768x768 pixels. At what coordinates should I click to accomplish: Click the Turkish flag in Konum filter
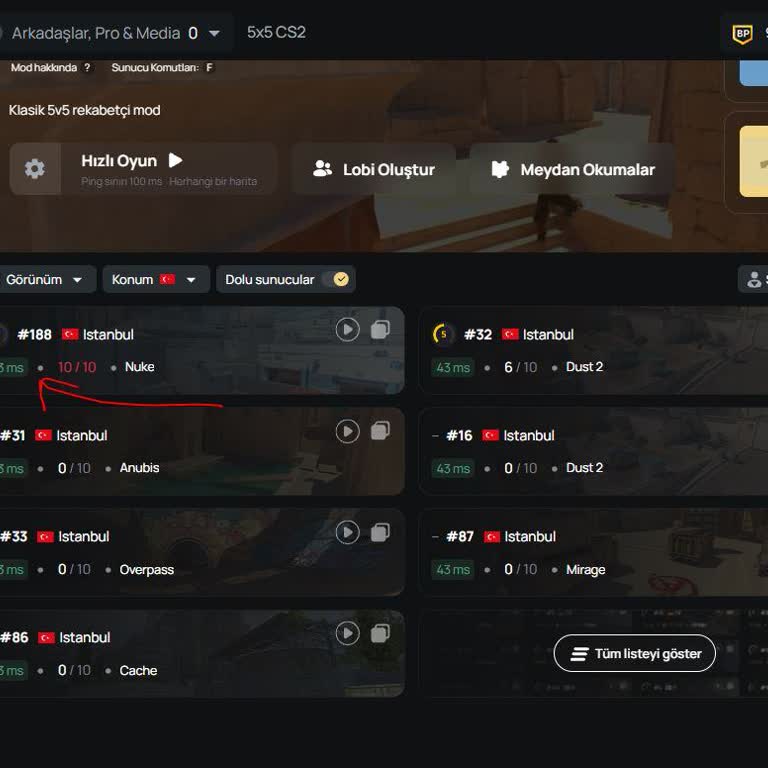(167, 279)
